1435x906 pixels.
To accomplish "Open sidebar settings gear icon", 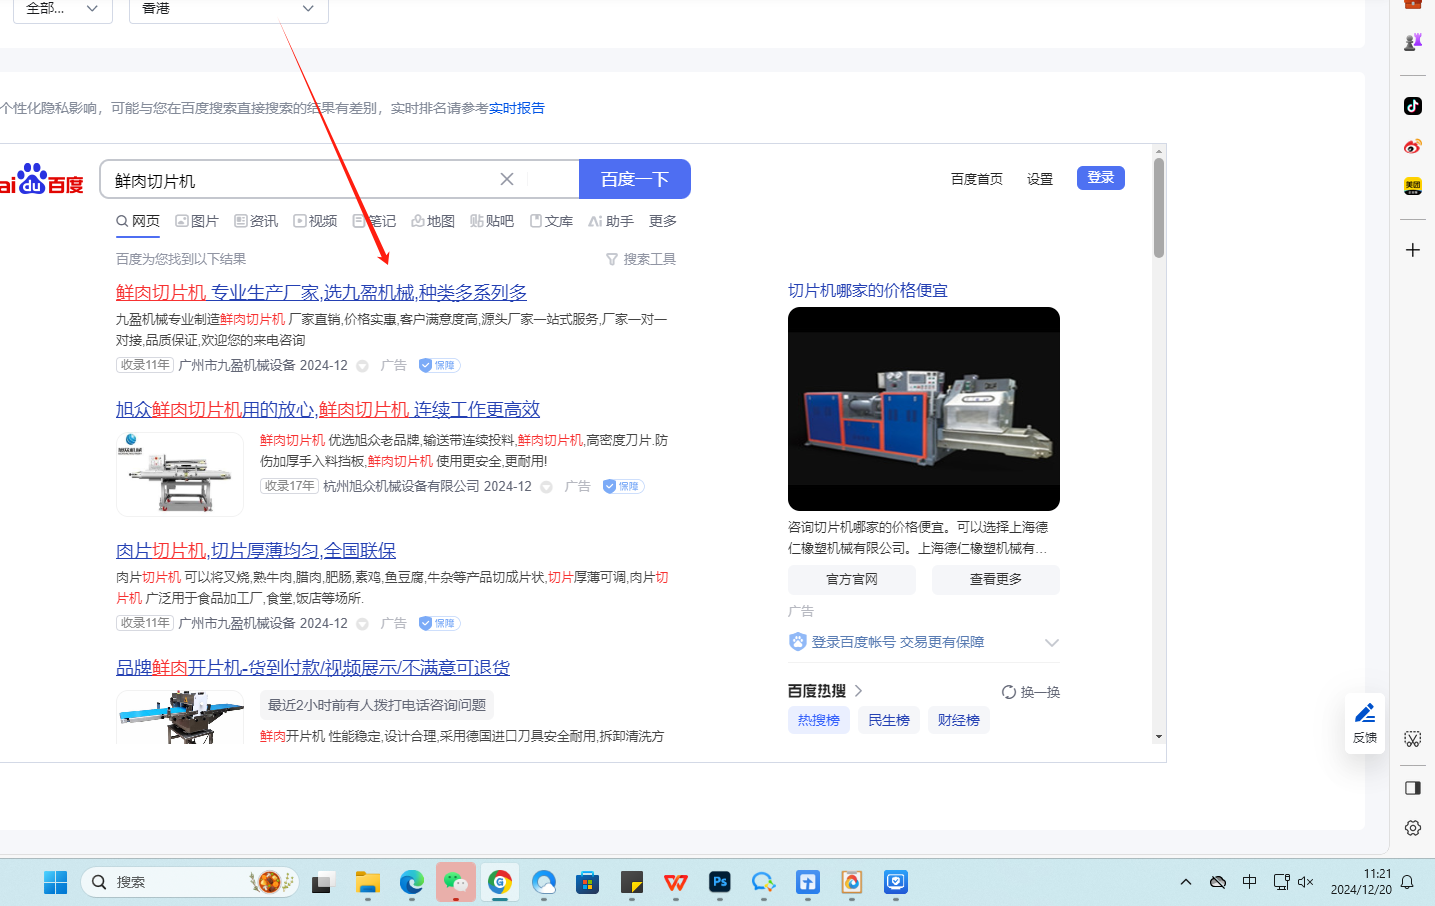I will click(1412, 828).
